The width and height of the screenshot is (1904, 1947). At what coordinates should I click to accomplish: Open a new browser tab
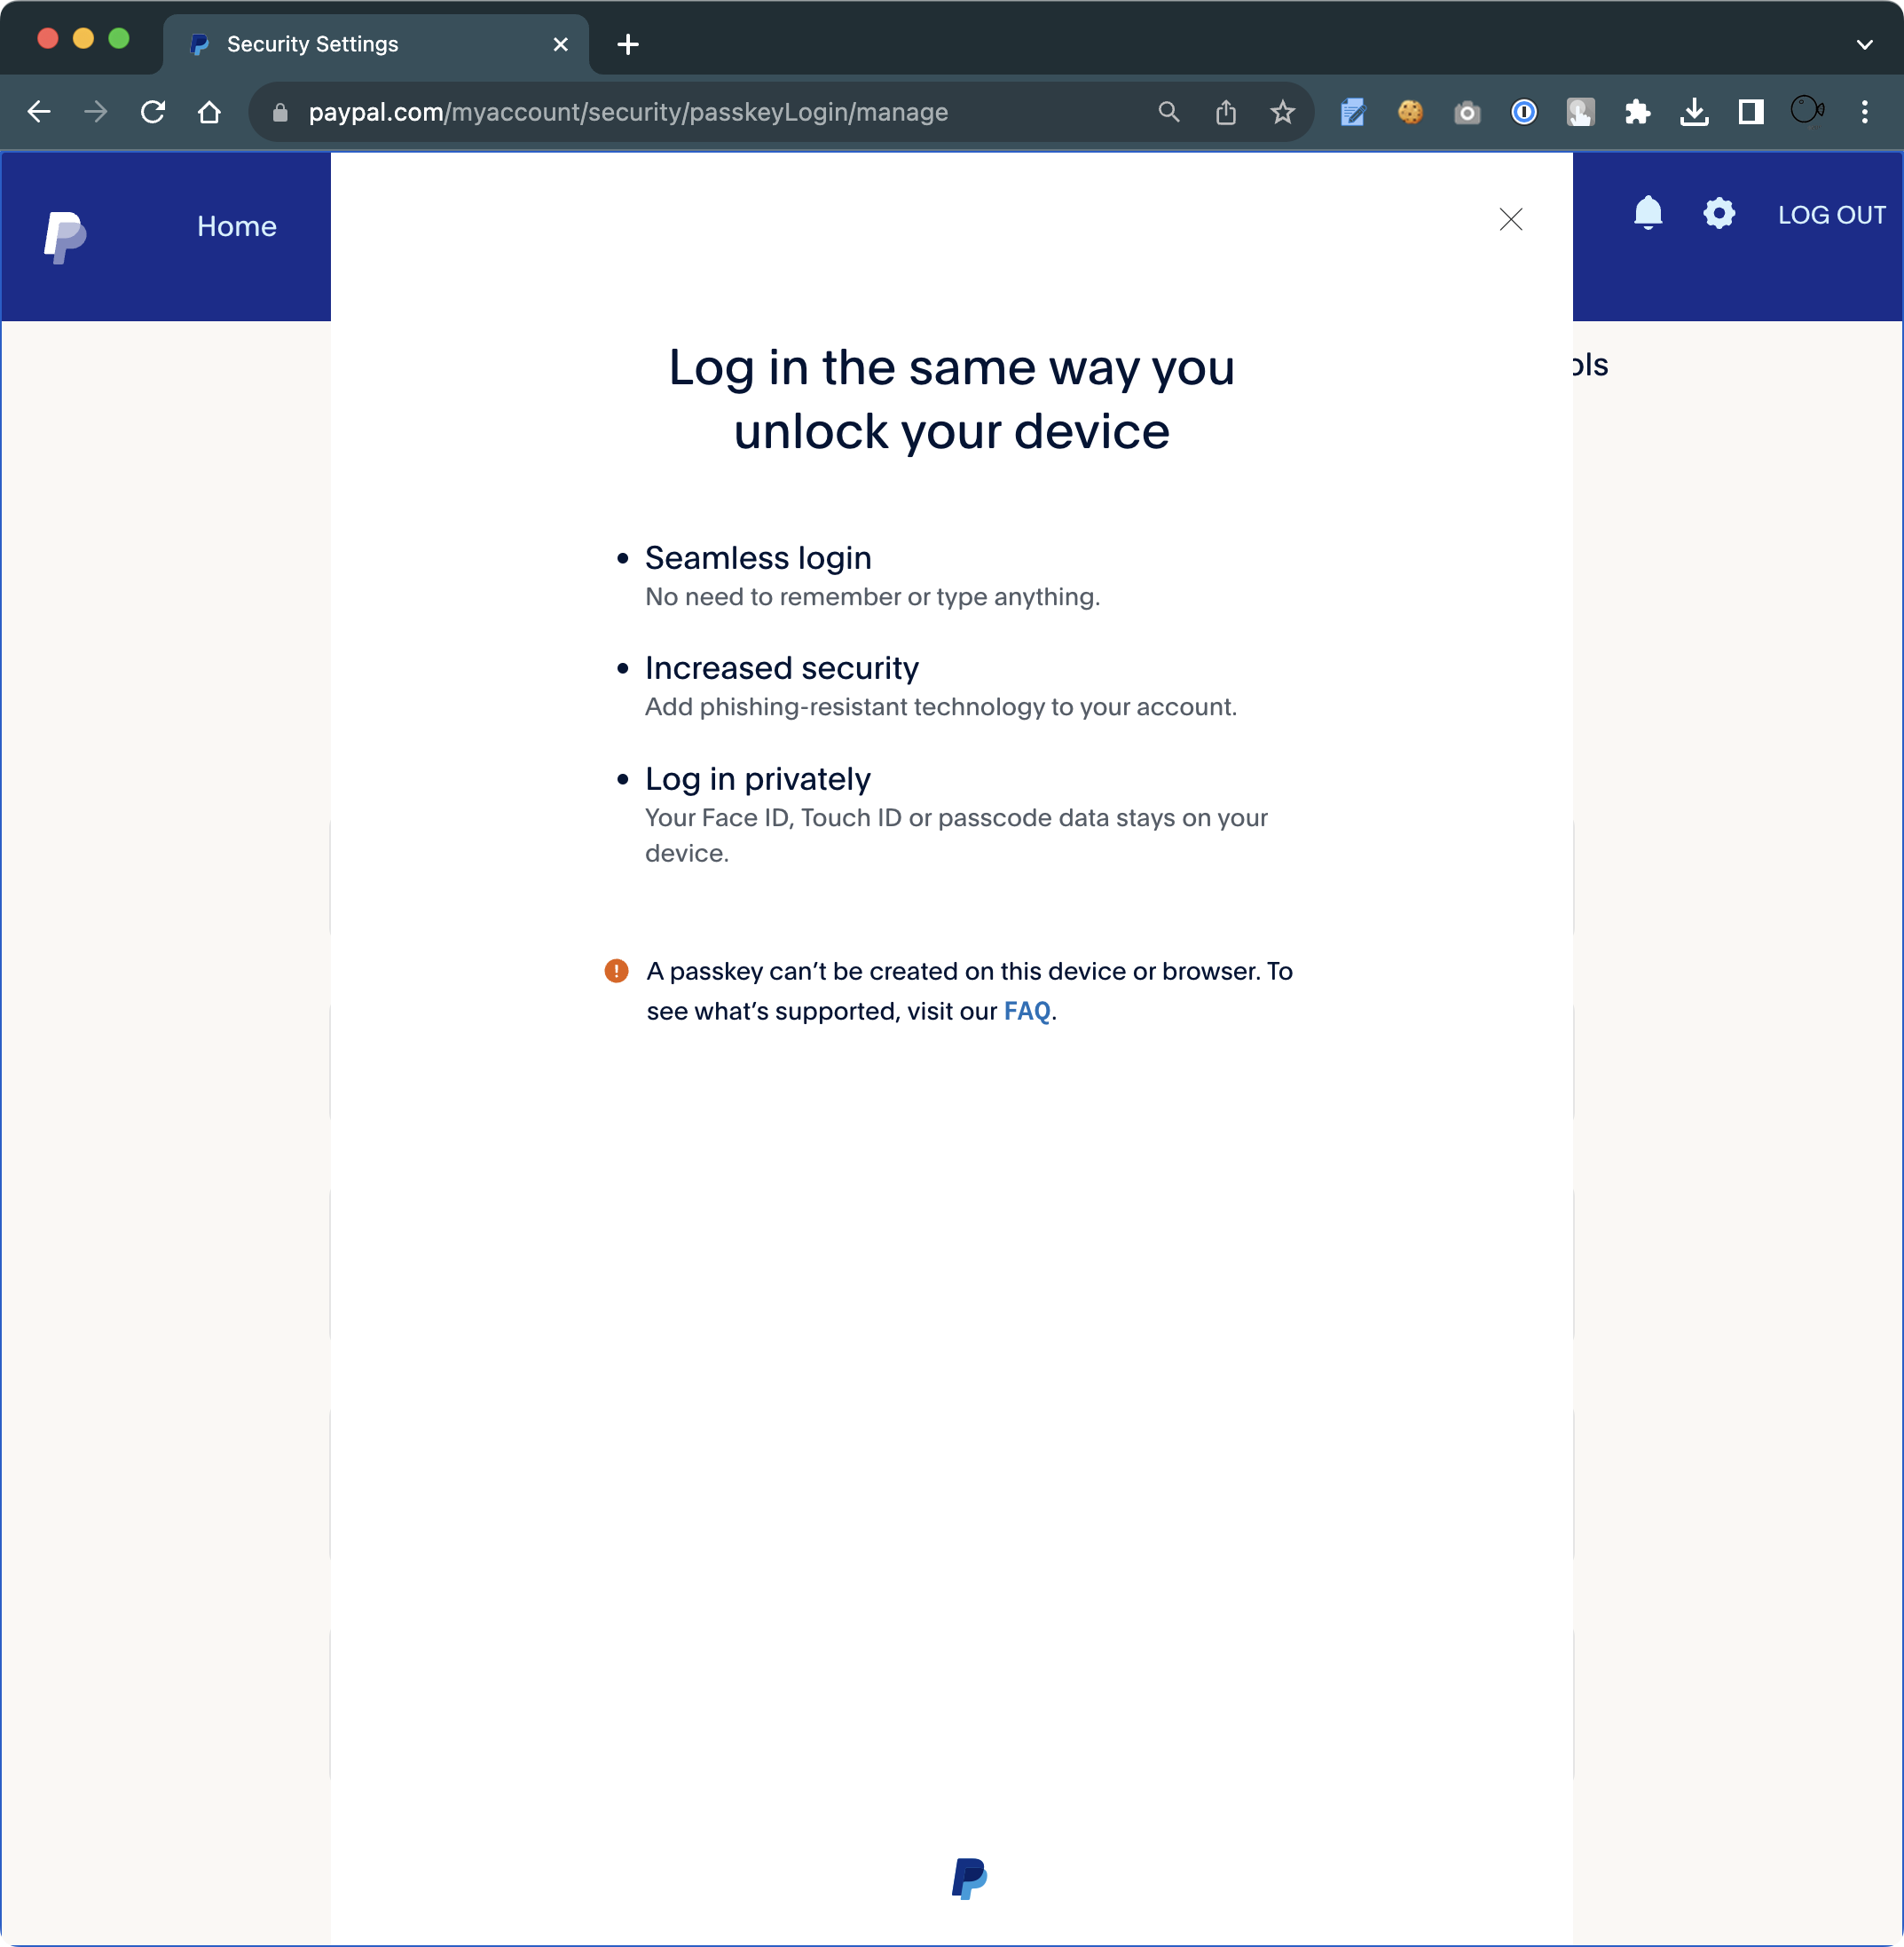coord(628,44)
